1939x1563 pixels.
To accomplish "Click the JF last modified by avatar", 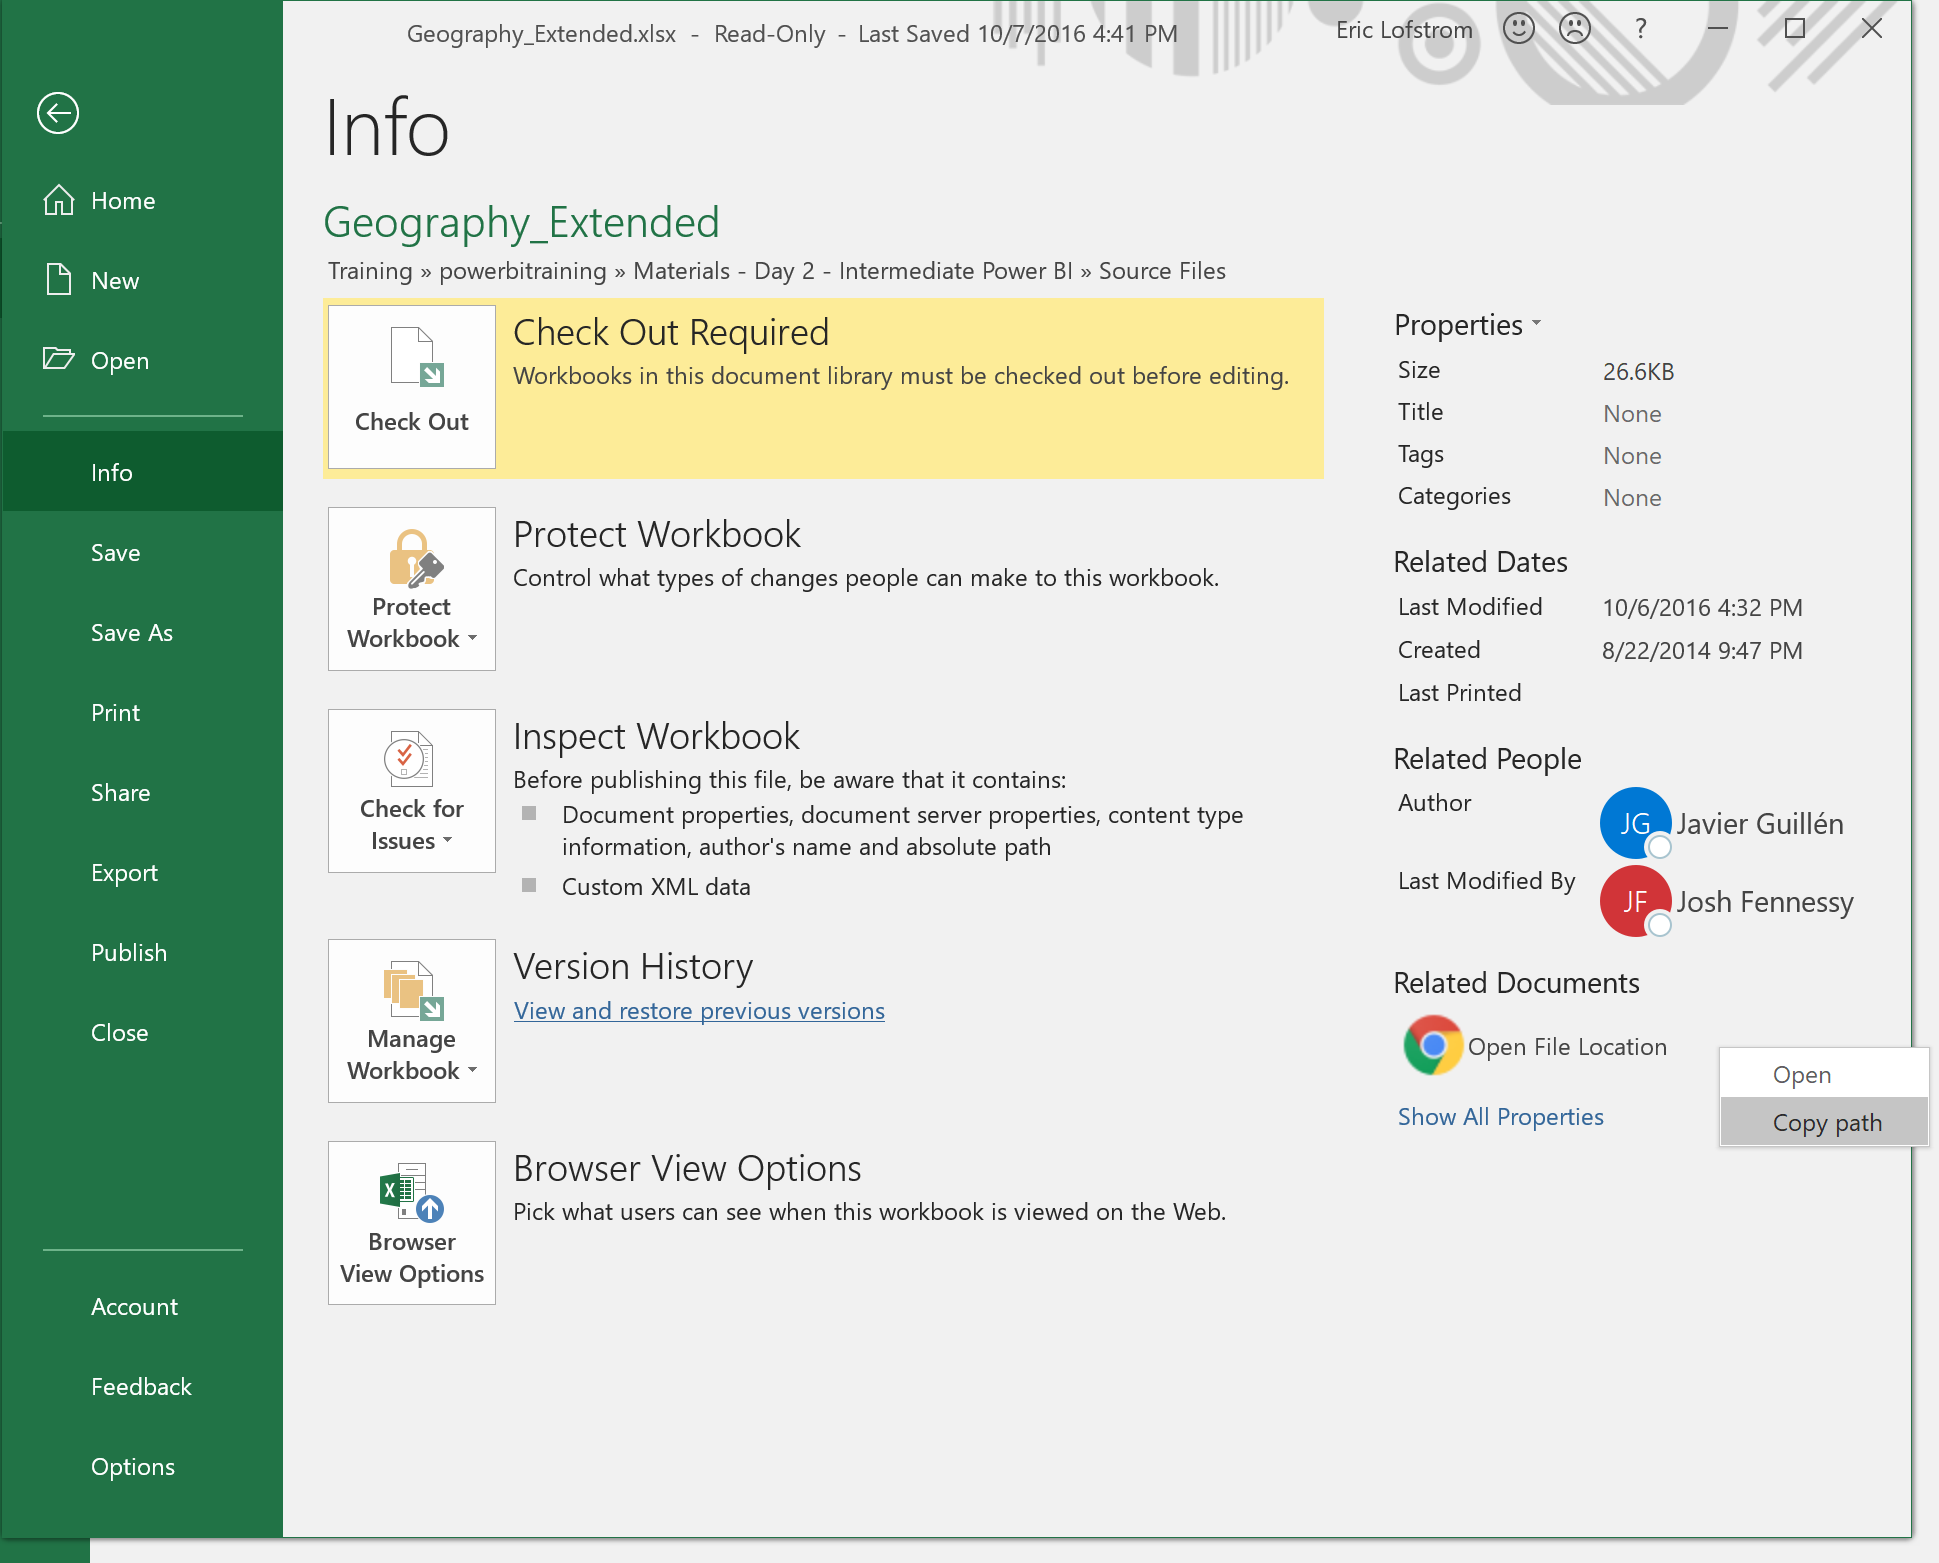I will 1636,901.
